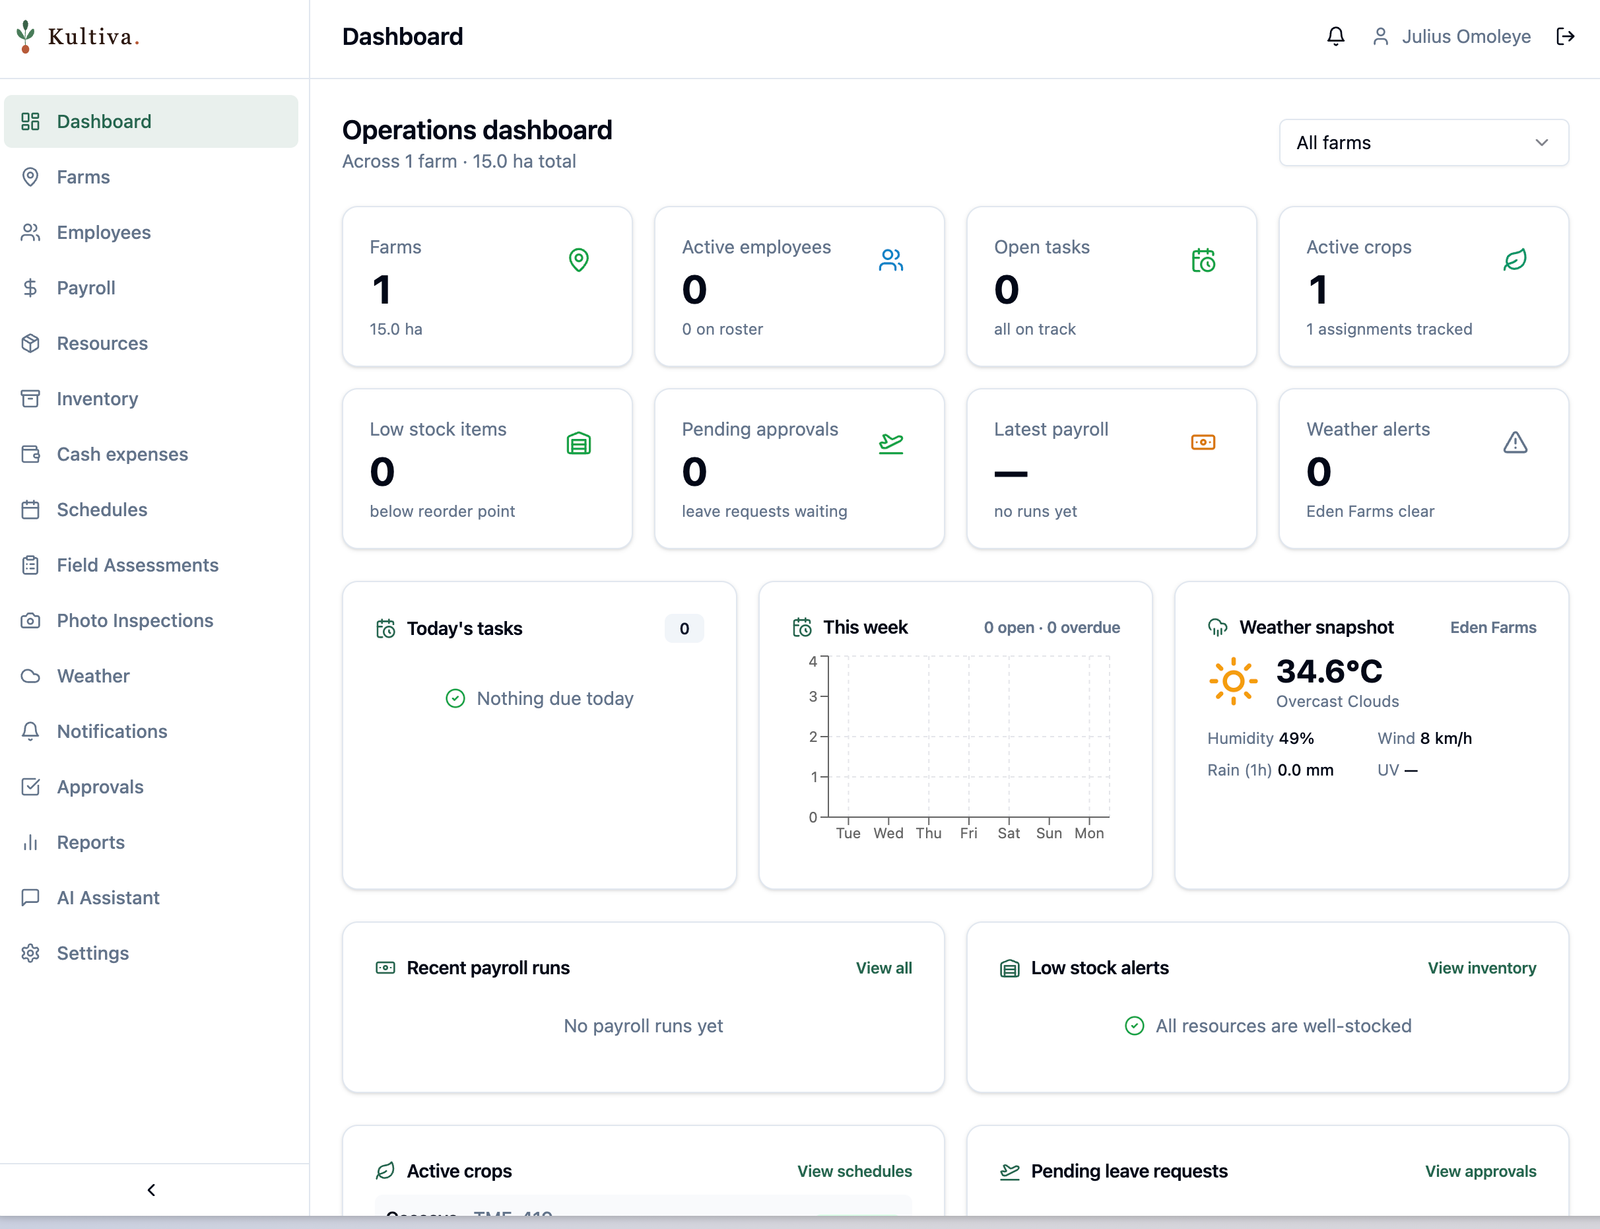Click the Today's tasks calendar icon
This screenshot has width=1600, height=1229.
tap(385, 629)
